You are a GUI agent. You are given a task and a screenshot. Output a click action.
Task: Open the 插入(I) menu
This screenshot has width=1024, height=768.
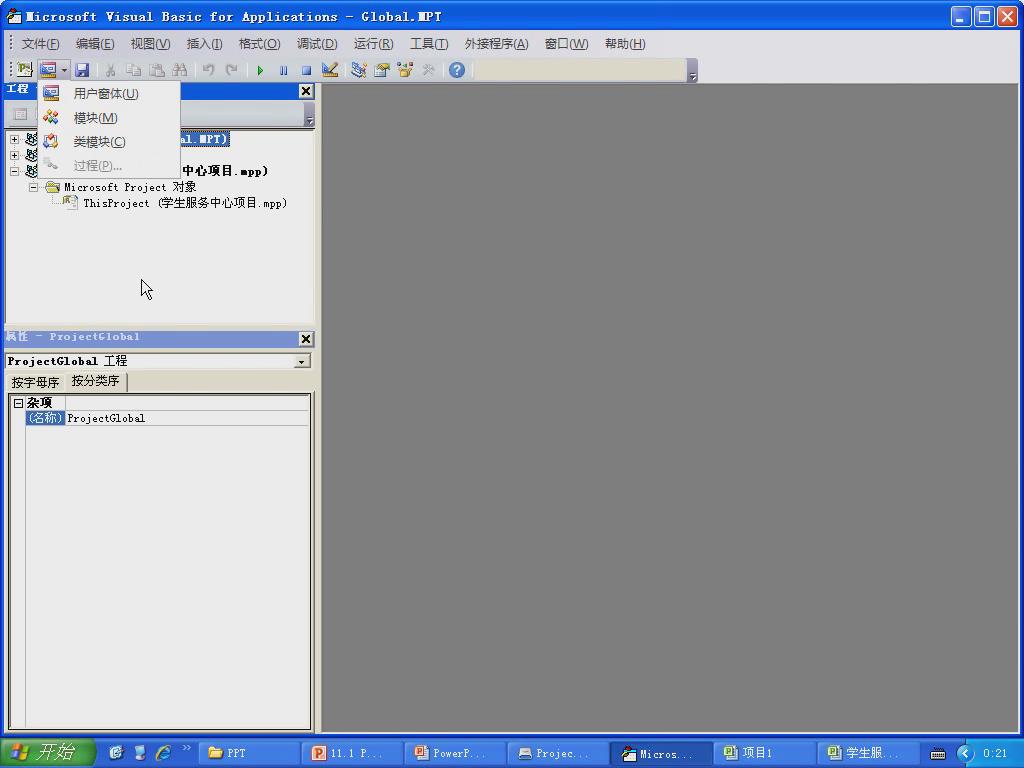(x=204, y=44)
